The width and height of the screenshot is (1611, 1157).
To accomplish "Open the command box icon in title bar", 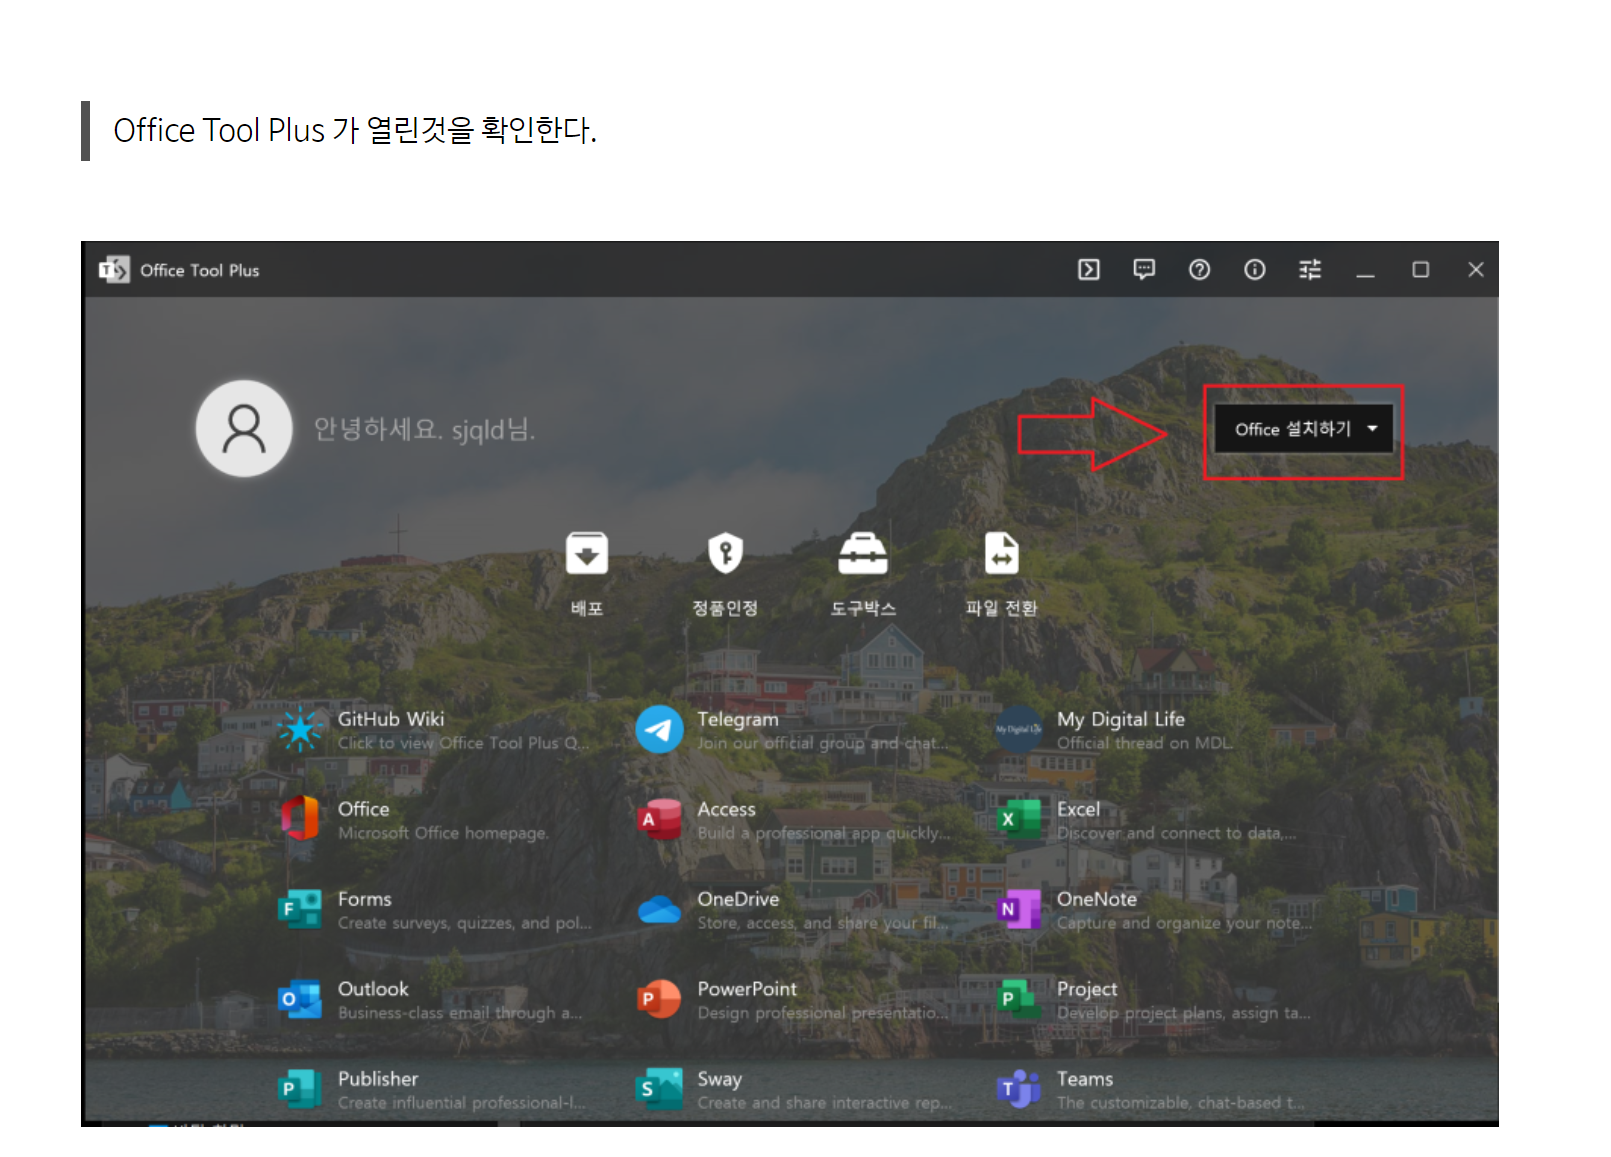I will (x=1089, y=270).
